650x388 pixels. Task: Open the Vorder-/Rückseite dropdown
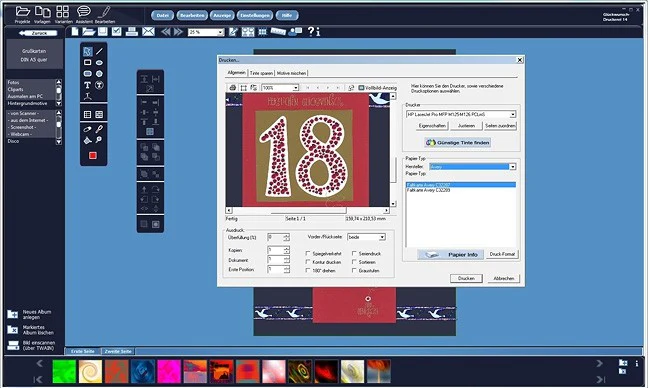[x=366, y=237]
